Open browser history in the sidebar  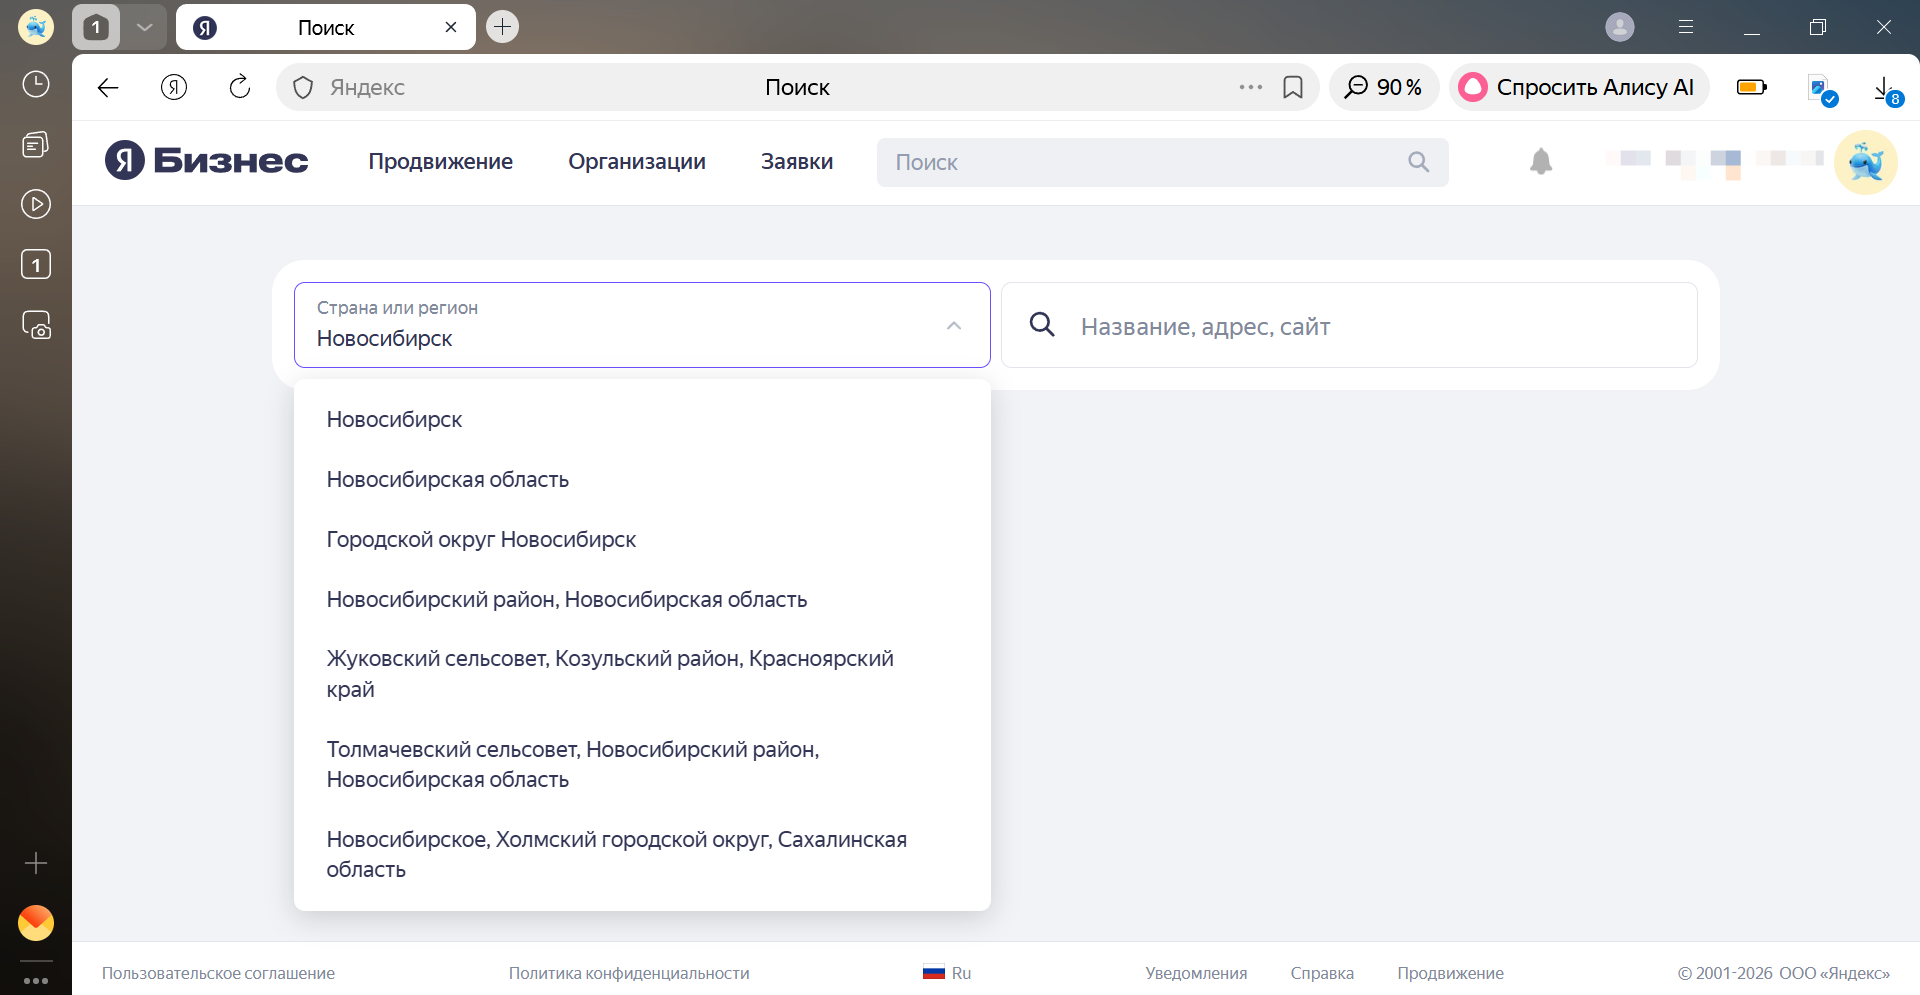point(36,84)
